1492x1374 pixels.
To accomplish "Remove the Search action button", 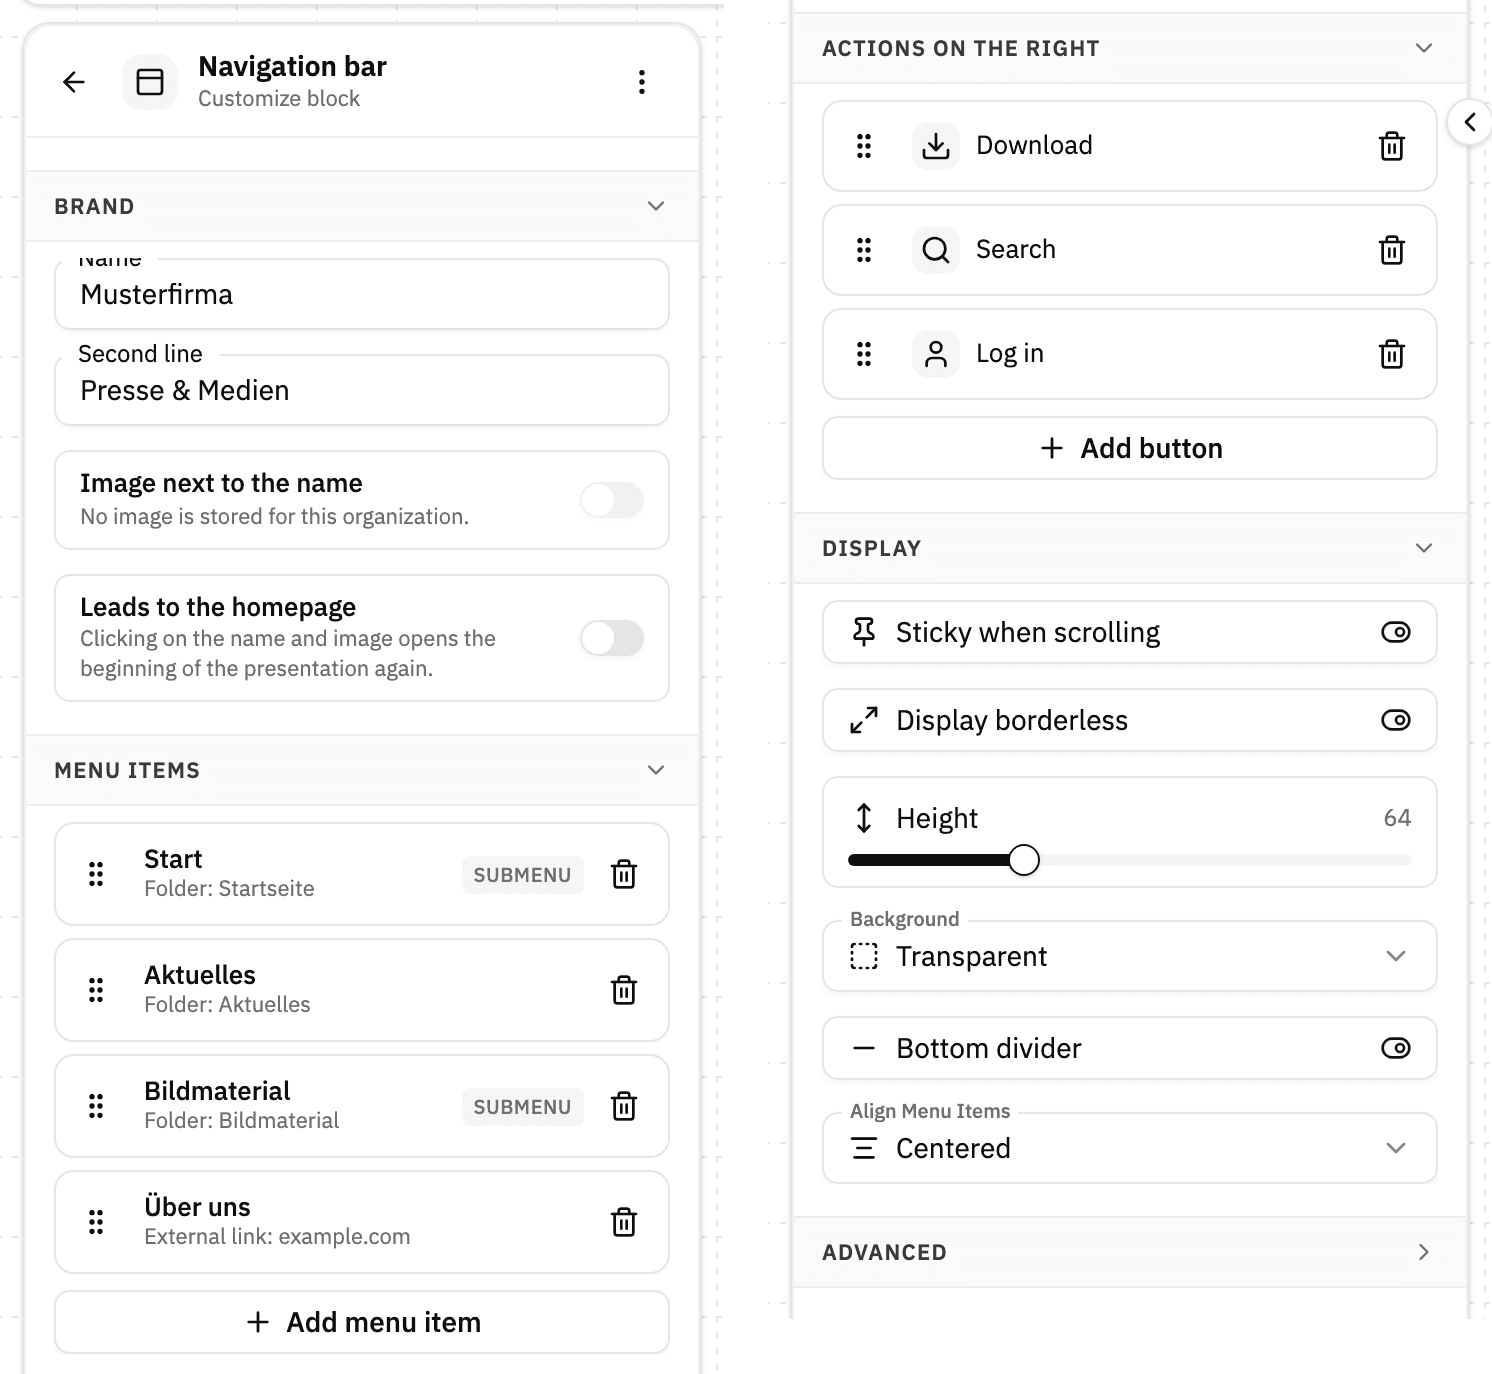I will click(x=1392, y=250).
